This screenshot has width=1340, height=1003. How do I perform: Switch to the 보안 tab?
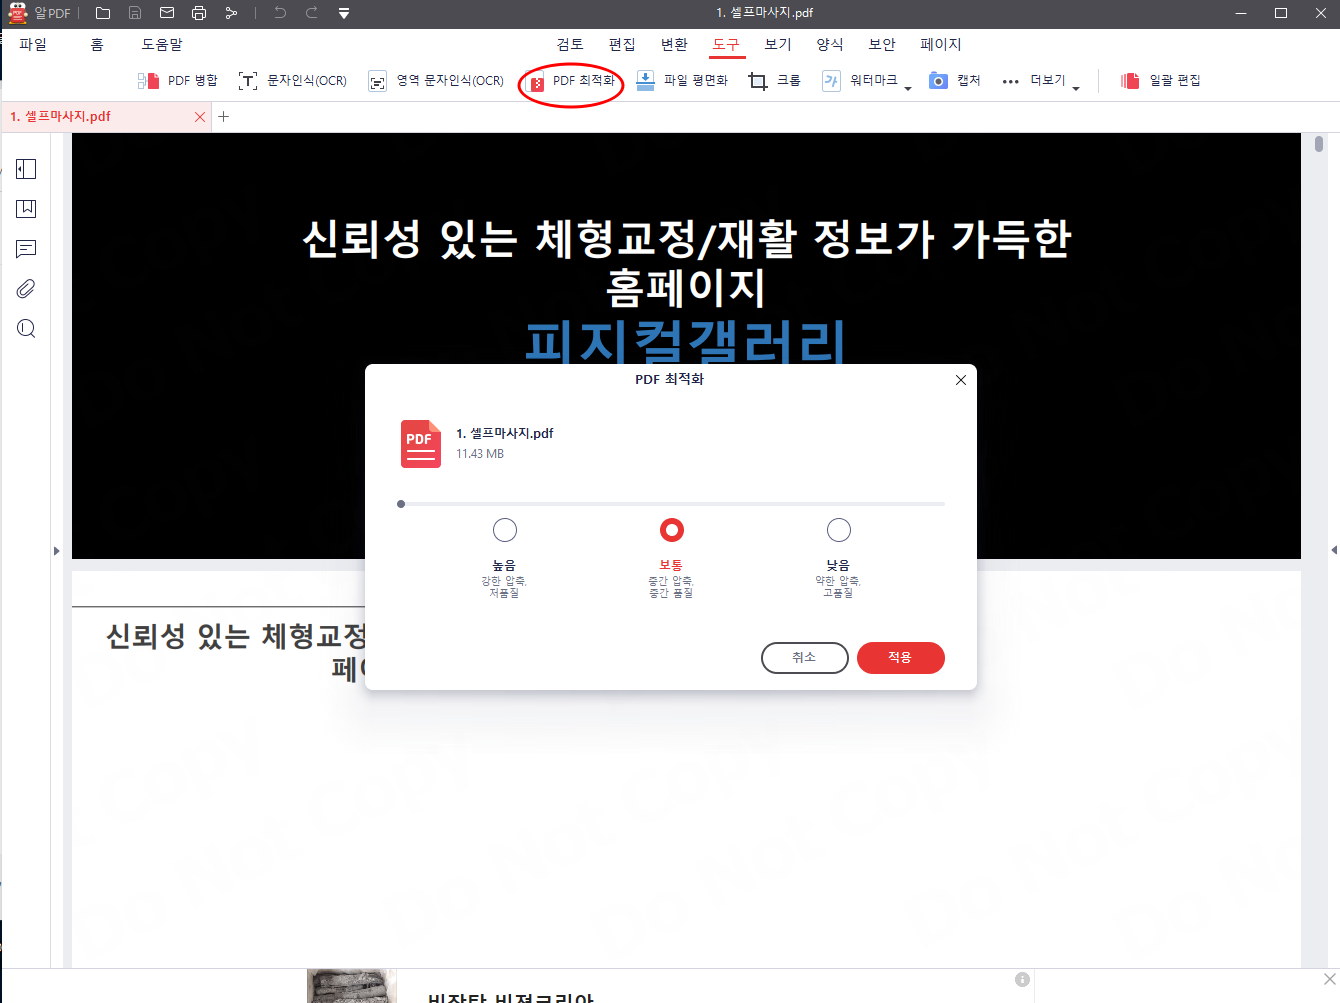click(882, 44)
